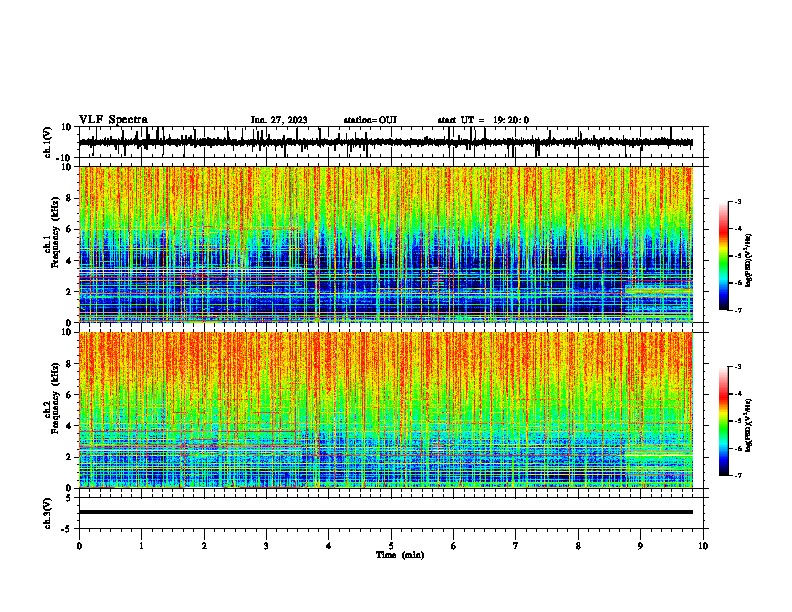The height and width of the screenshot is (612, 792).
Task: Click the "8" kHz tick on ch.1 spectrogram axis
Action: click(70, 198)
